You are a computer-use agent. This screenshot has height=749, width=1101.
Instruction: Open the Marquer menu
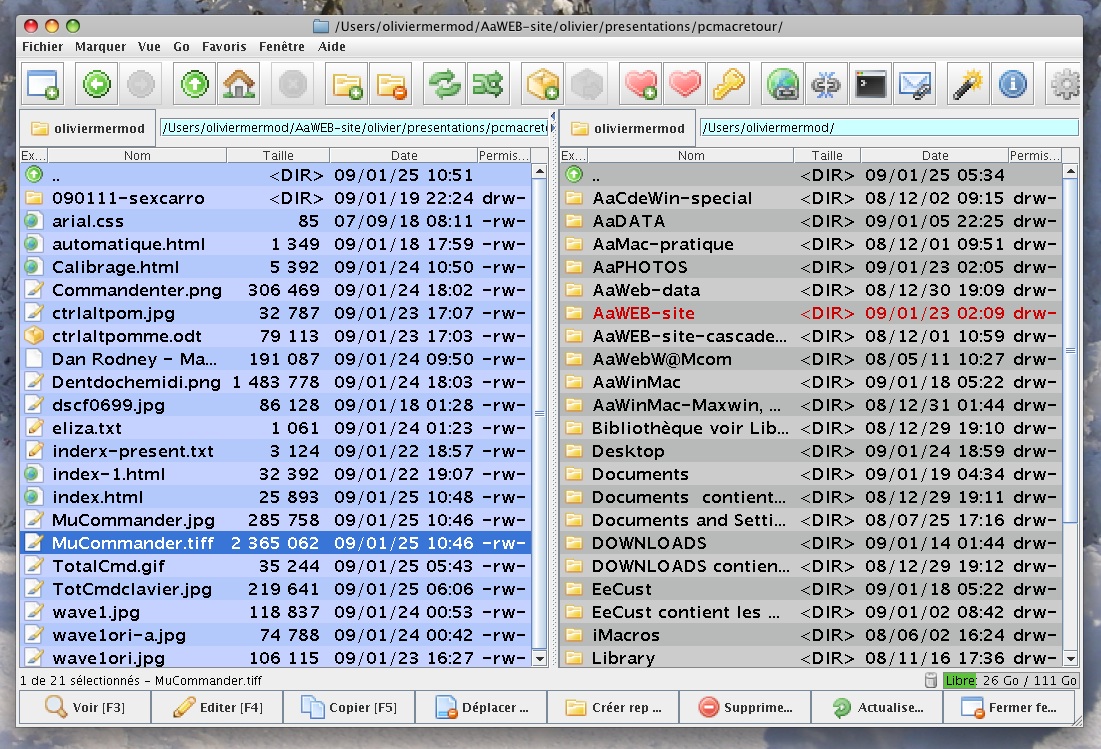pyautogui.click(x=100, y=46)
